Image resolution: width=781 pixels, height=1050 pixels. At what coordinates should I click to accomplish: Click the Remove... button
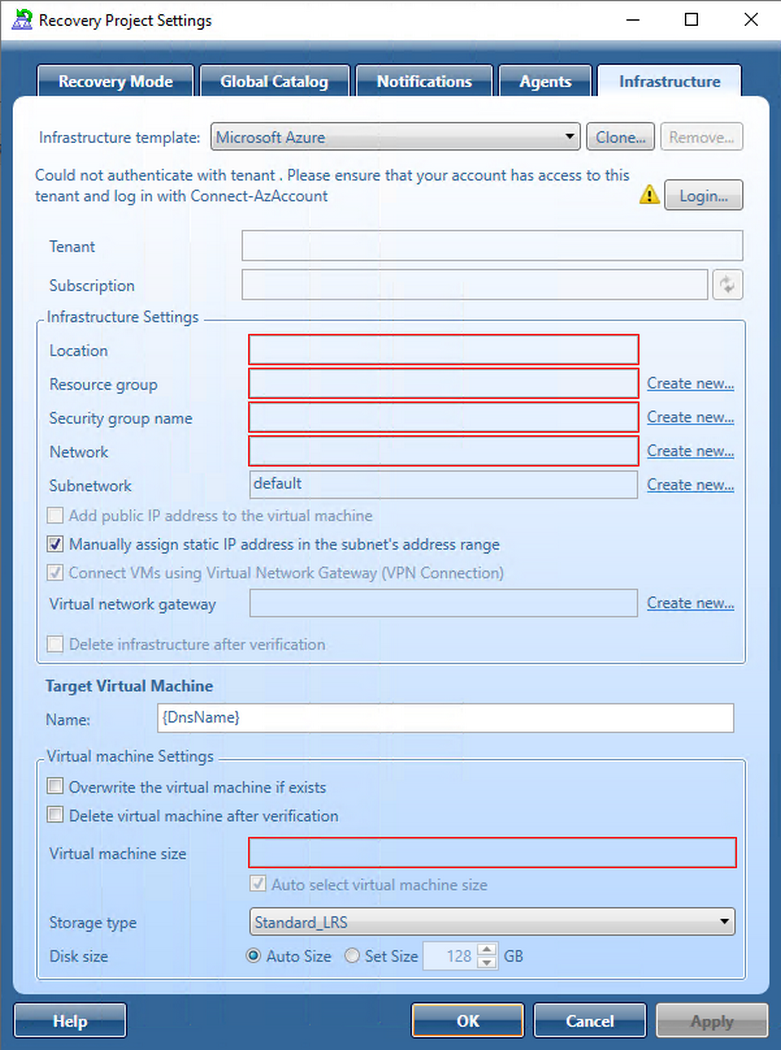701,137
